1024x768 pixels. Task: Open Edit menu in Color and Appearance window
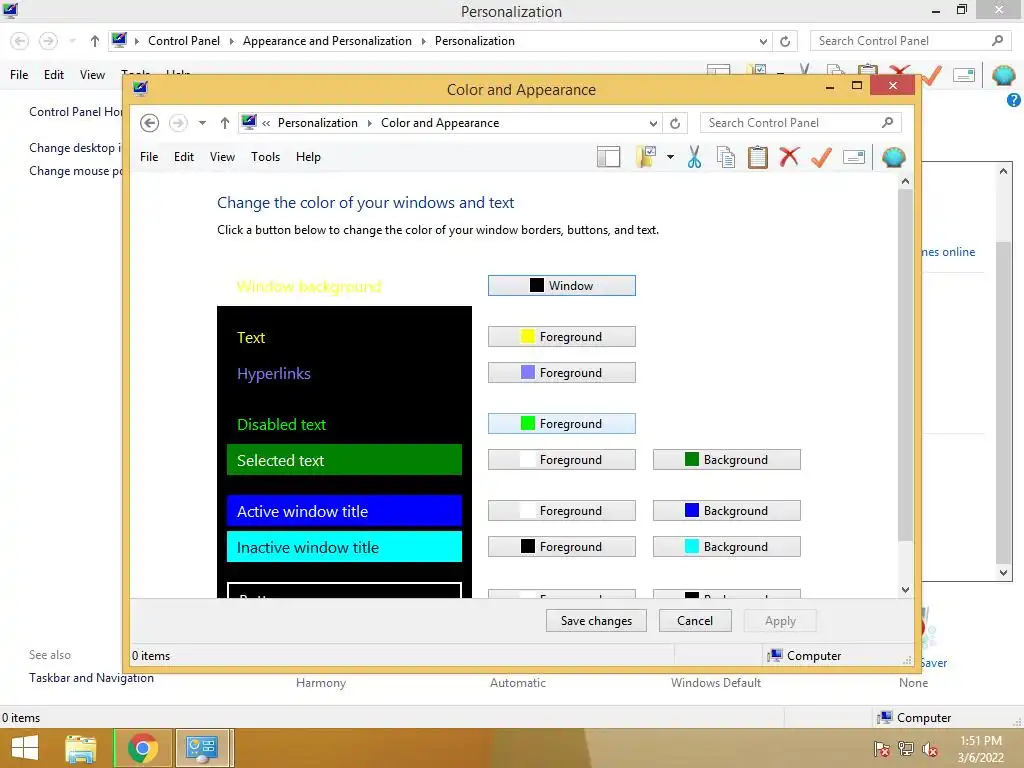pos(184,157)
